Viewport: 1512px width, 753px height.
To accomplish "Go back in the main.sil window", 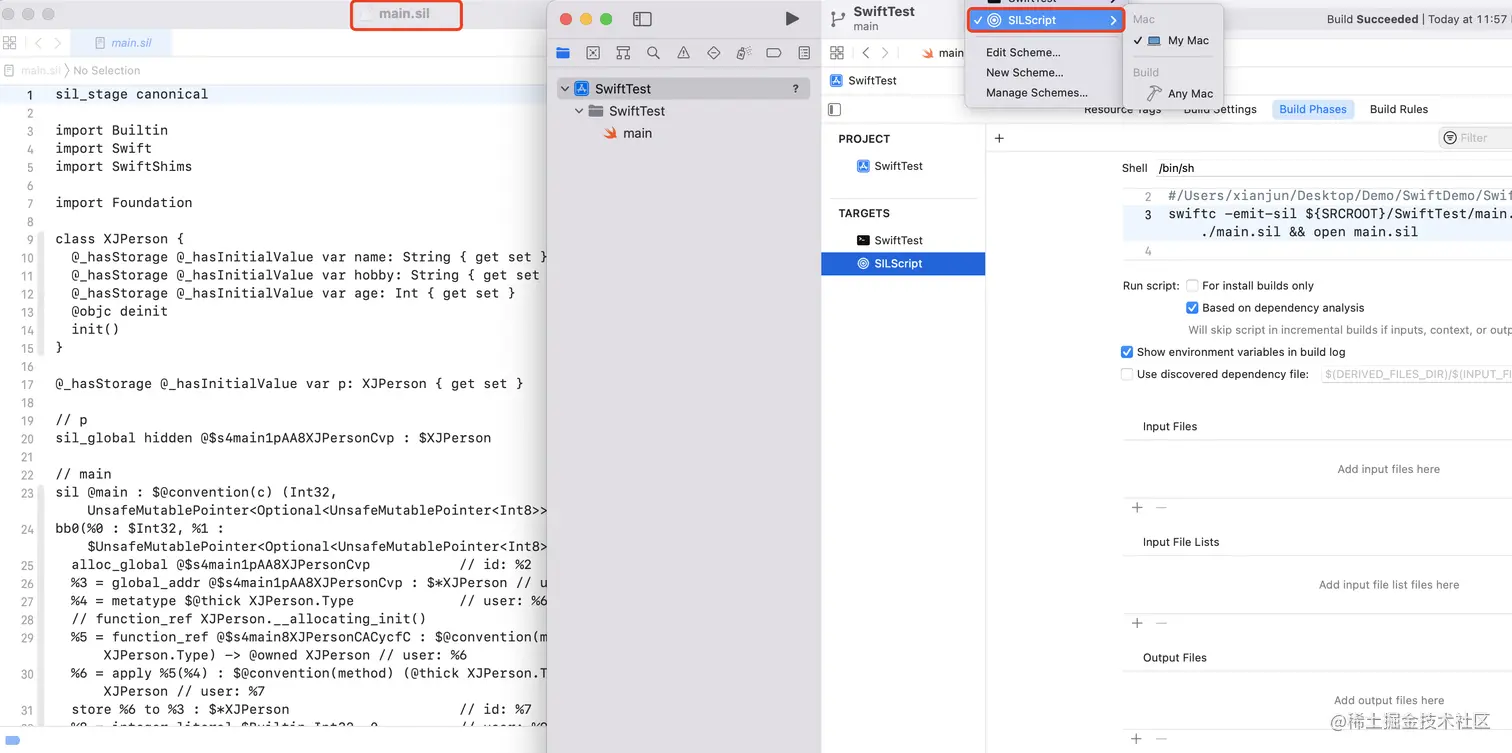I will pyautogui.click(x=38, y=43).
